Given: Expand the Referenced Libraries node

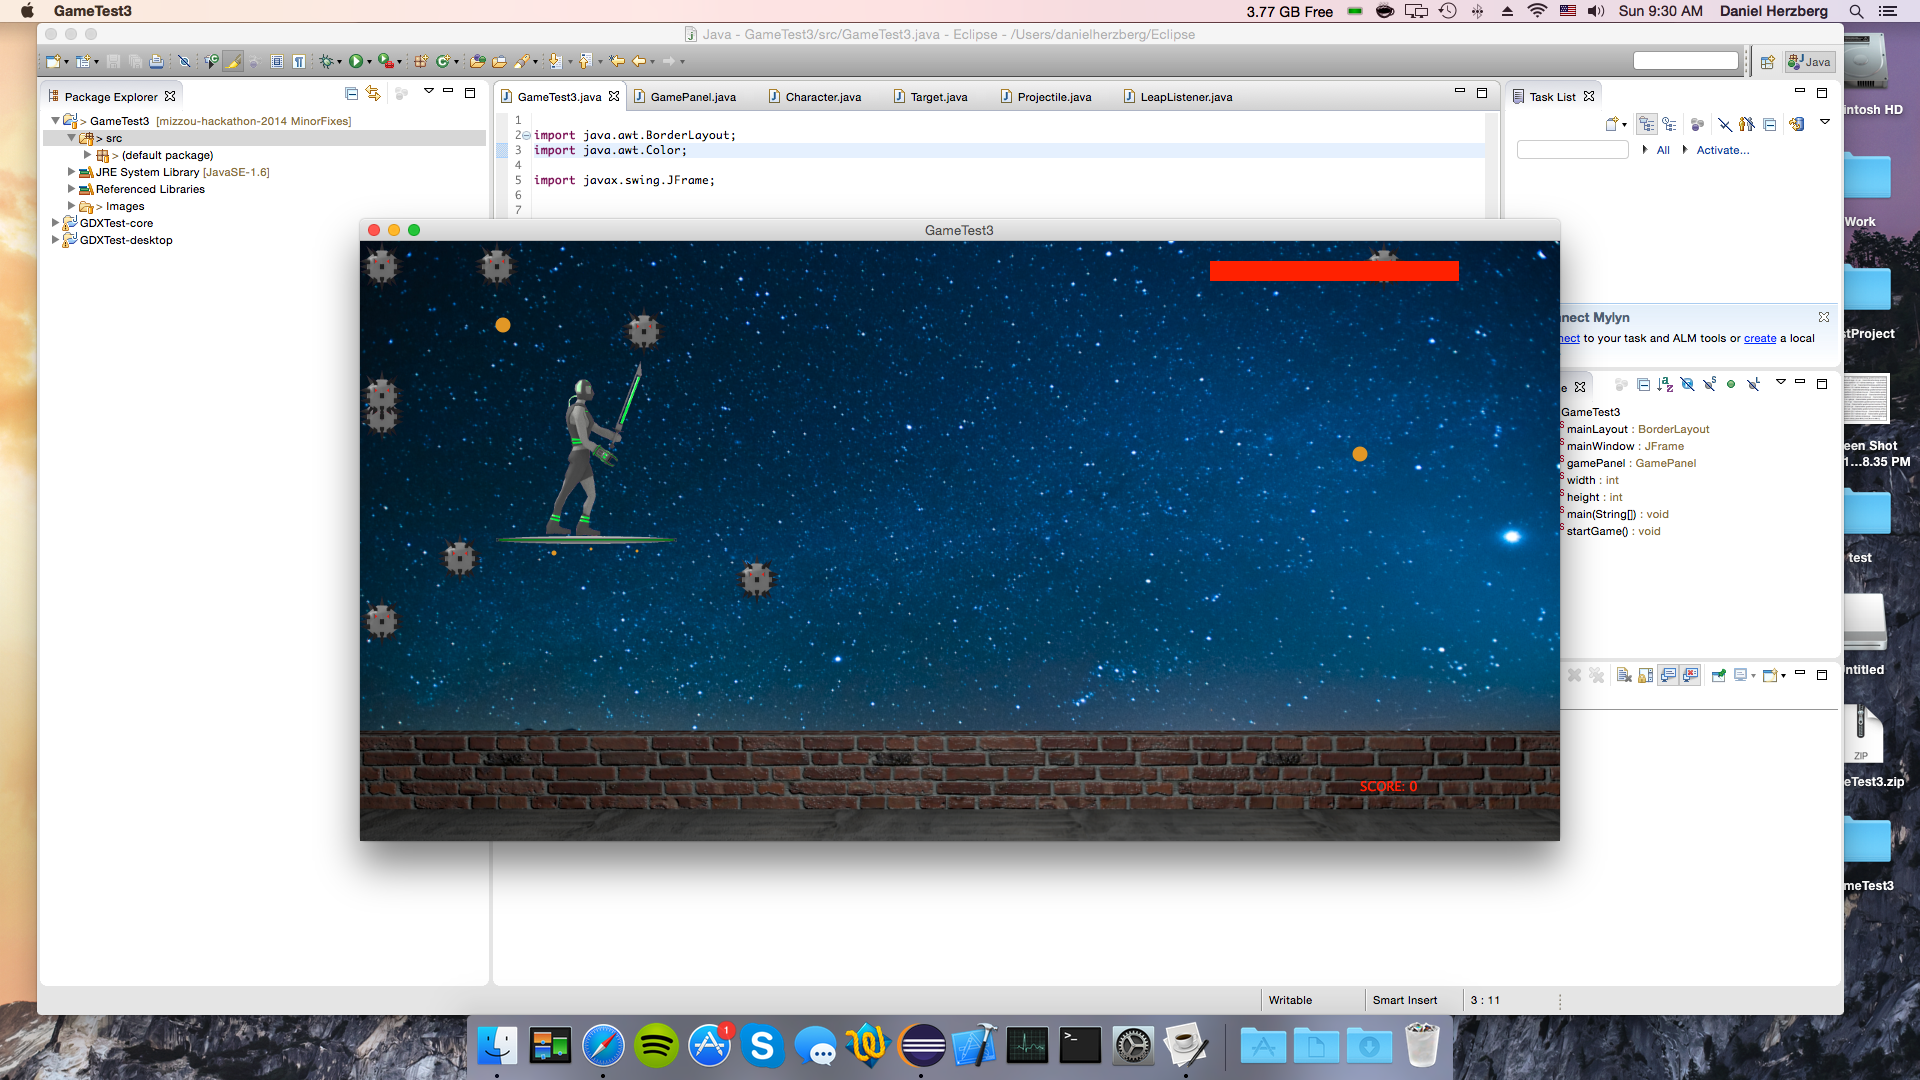Looking at the screenshot, I should coord(71,189).
